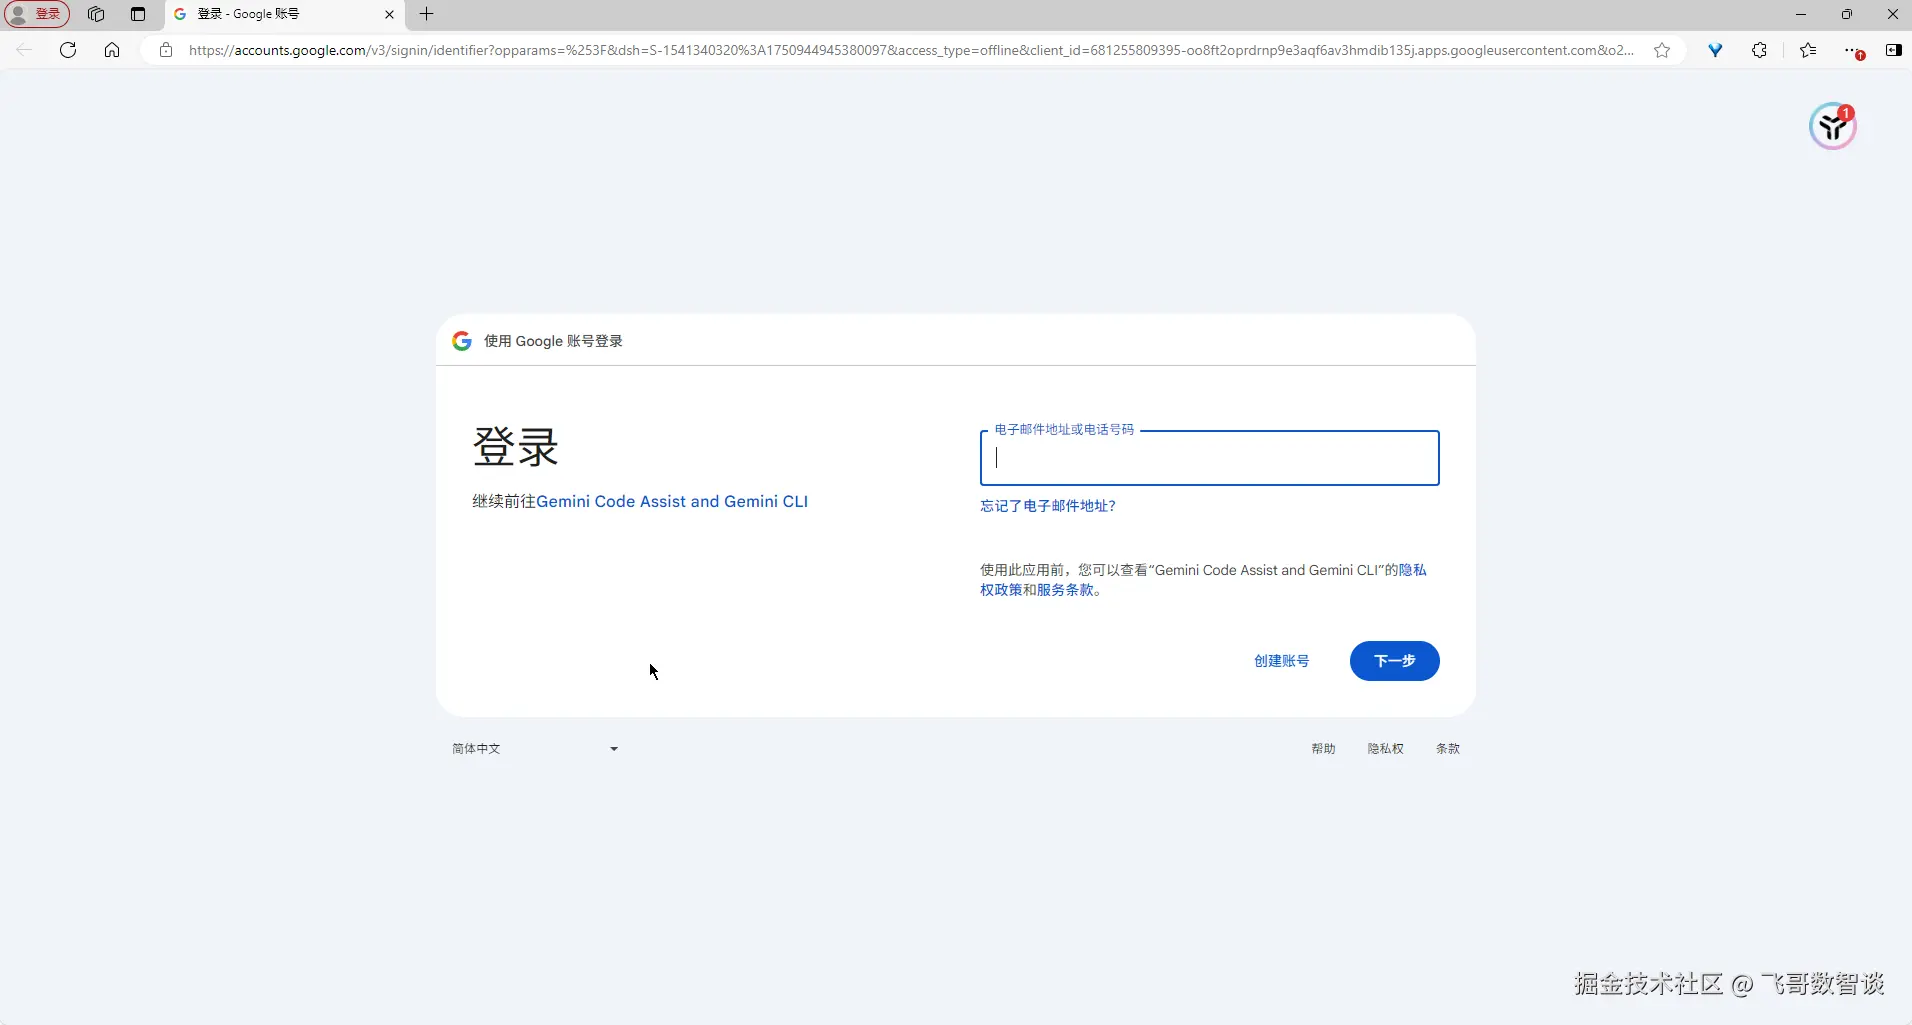Click the 登录 sign-in heading text
The width and height of the screenshot is (1912, 1025).
point(515,447)
